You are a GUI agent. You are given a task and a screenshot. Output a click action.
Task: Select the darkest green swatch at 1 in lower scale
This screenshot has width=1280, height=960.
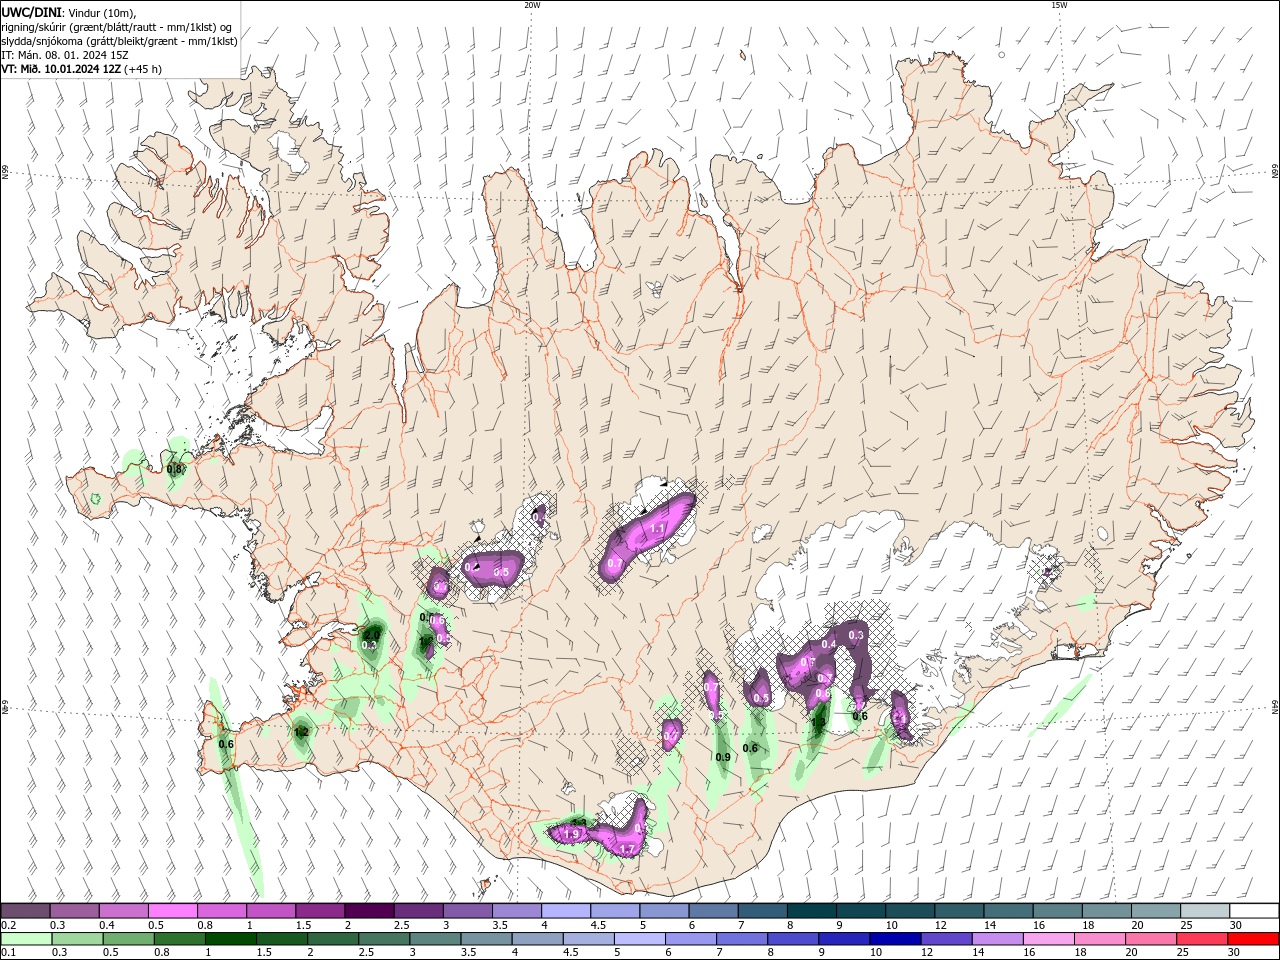(x=231, y=939)
